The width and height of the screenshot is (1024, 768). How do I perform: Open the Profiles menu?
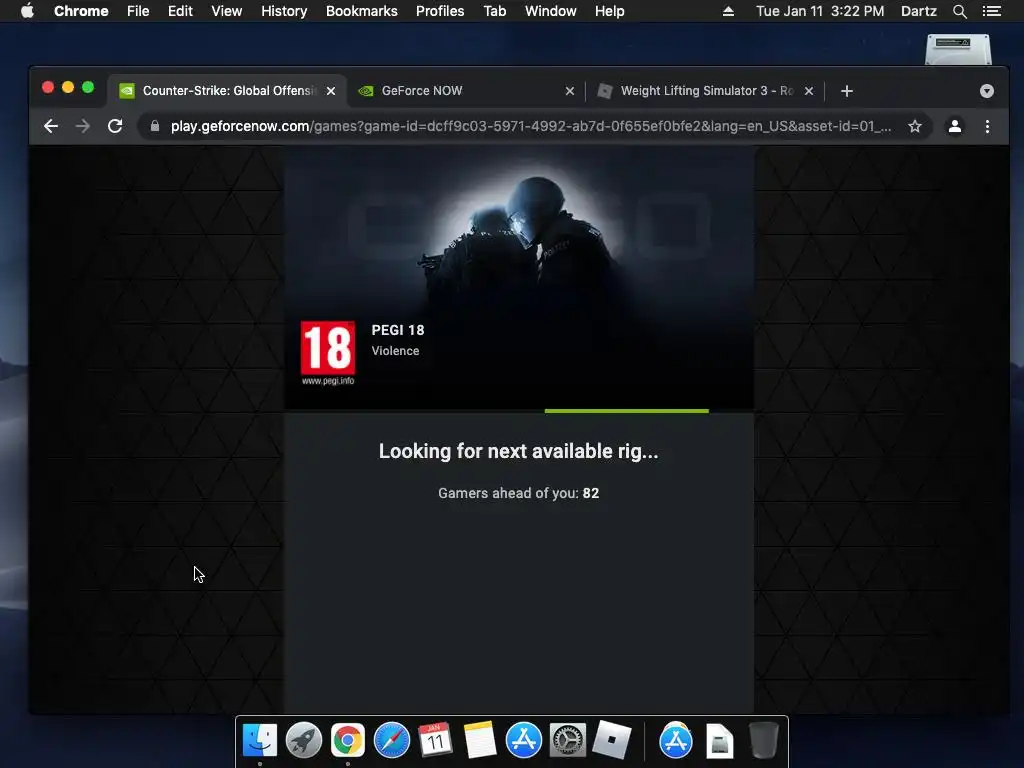coord(440,11)
